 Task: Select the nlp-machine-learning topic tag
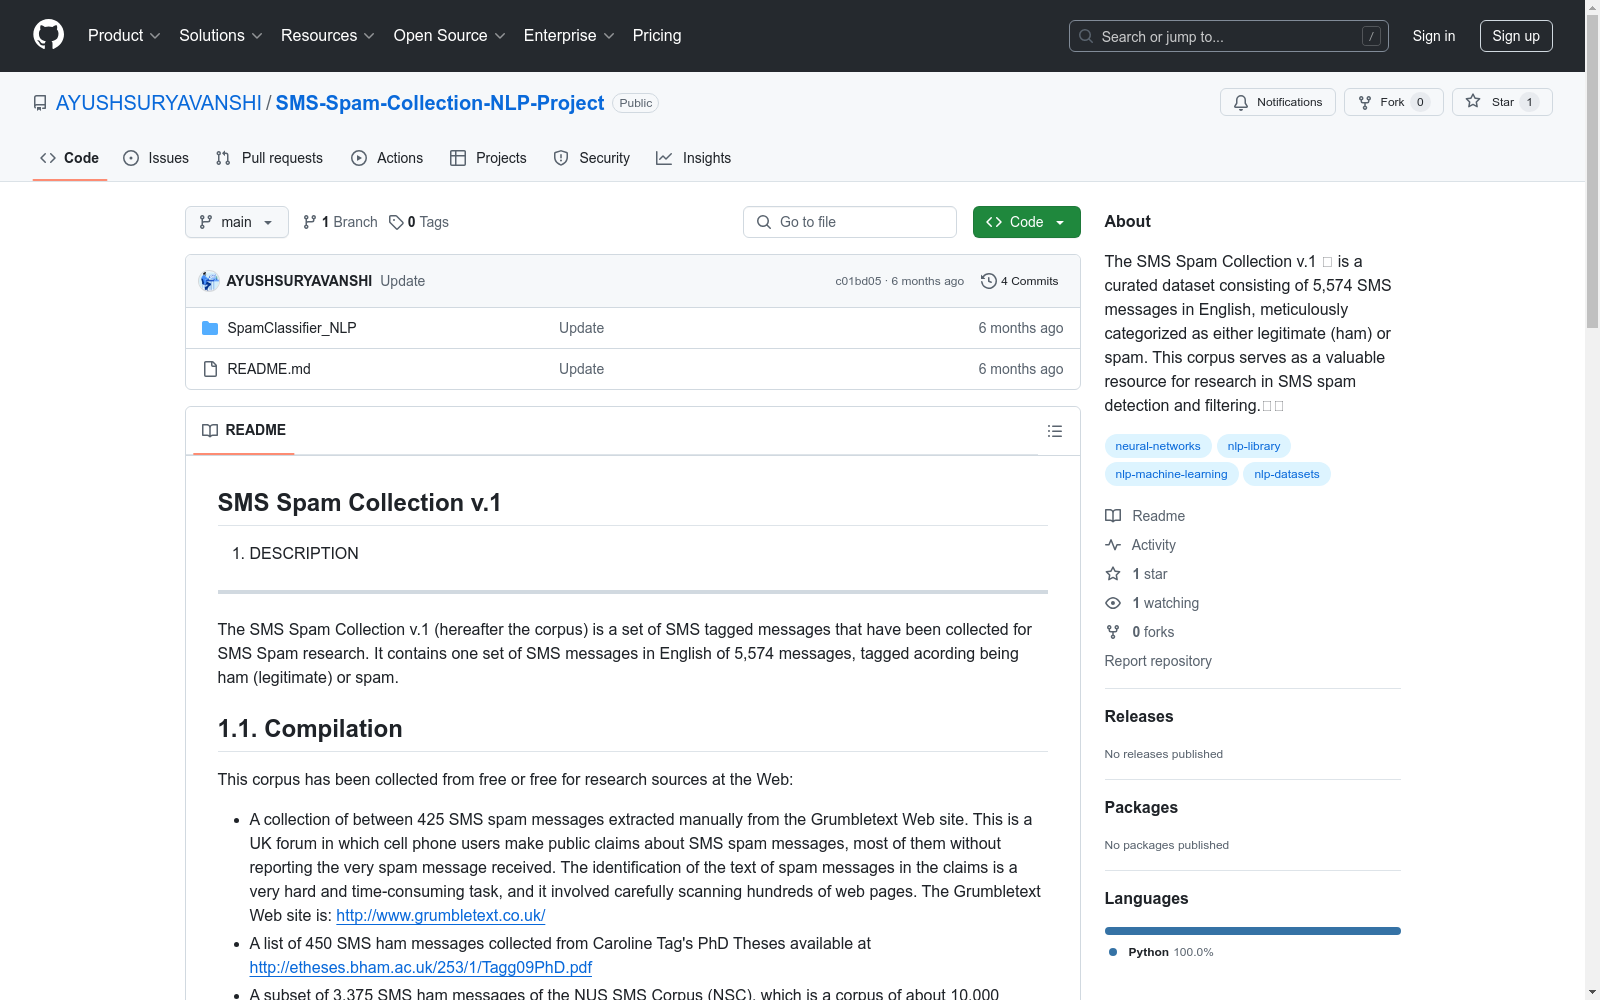click(x=1171, y=474)
